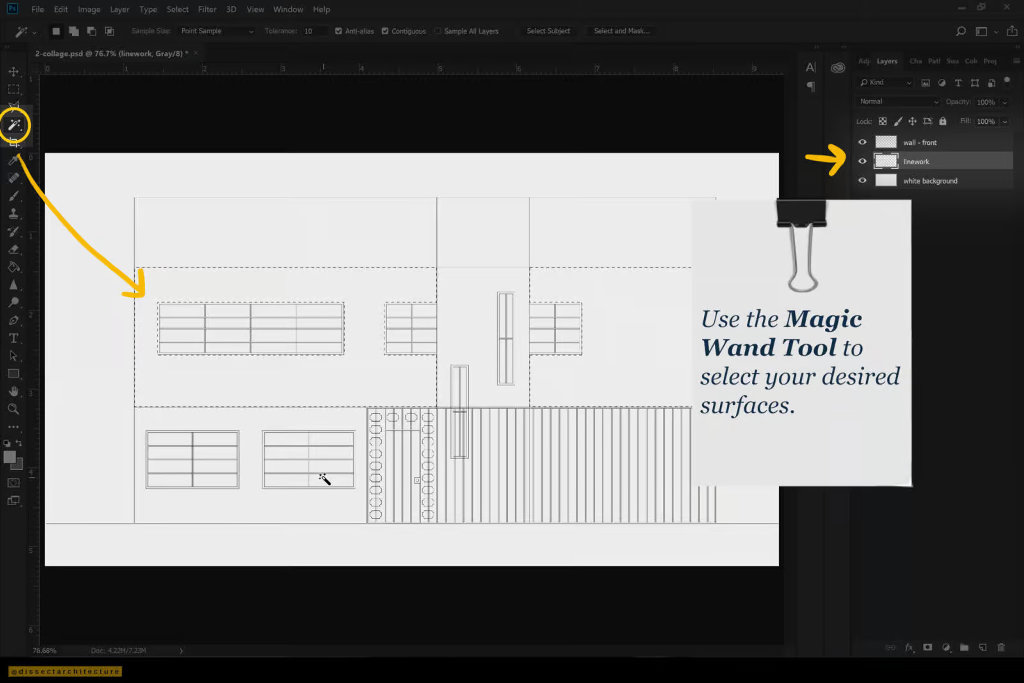Lock all layer attributes
This screenshot has height=683, width=1024.
942,121
